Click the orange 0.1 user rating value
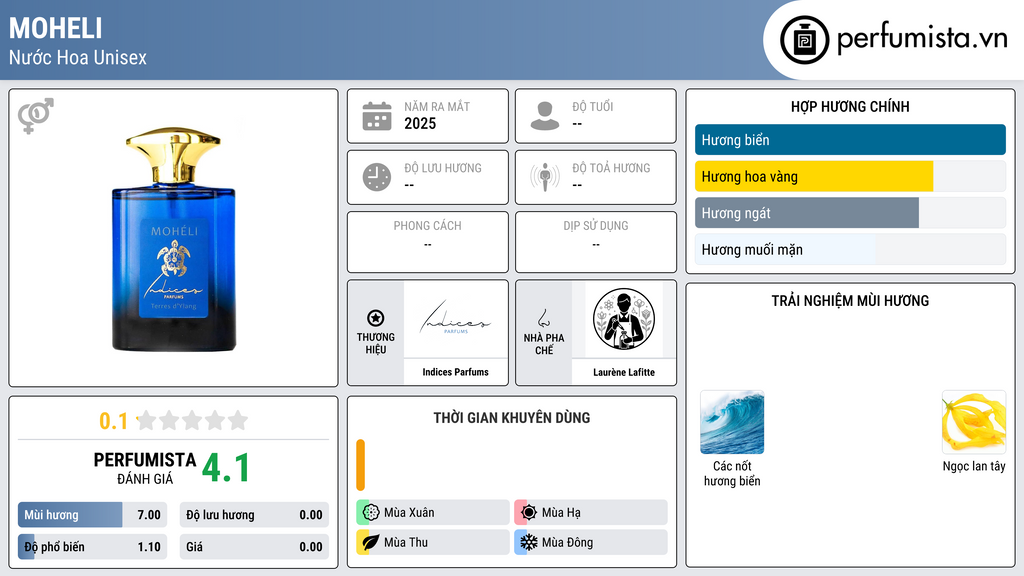The image size is (1024, 576). [x=113, y=421]
